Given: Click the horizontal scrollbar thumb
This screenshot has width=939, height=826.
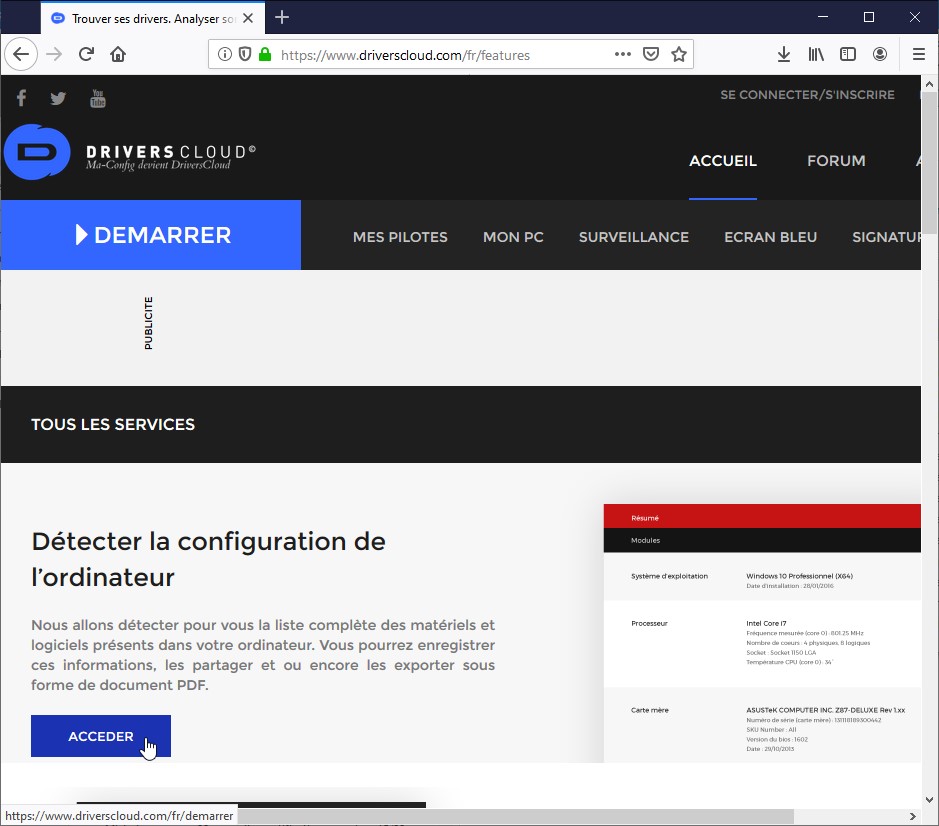Looking at the screenshot, I should [x=515, y=816].
